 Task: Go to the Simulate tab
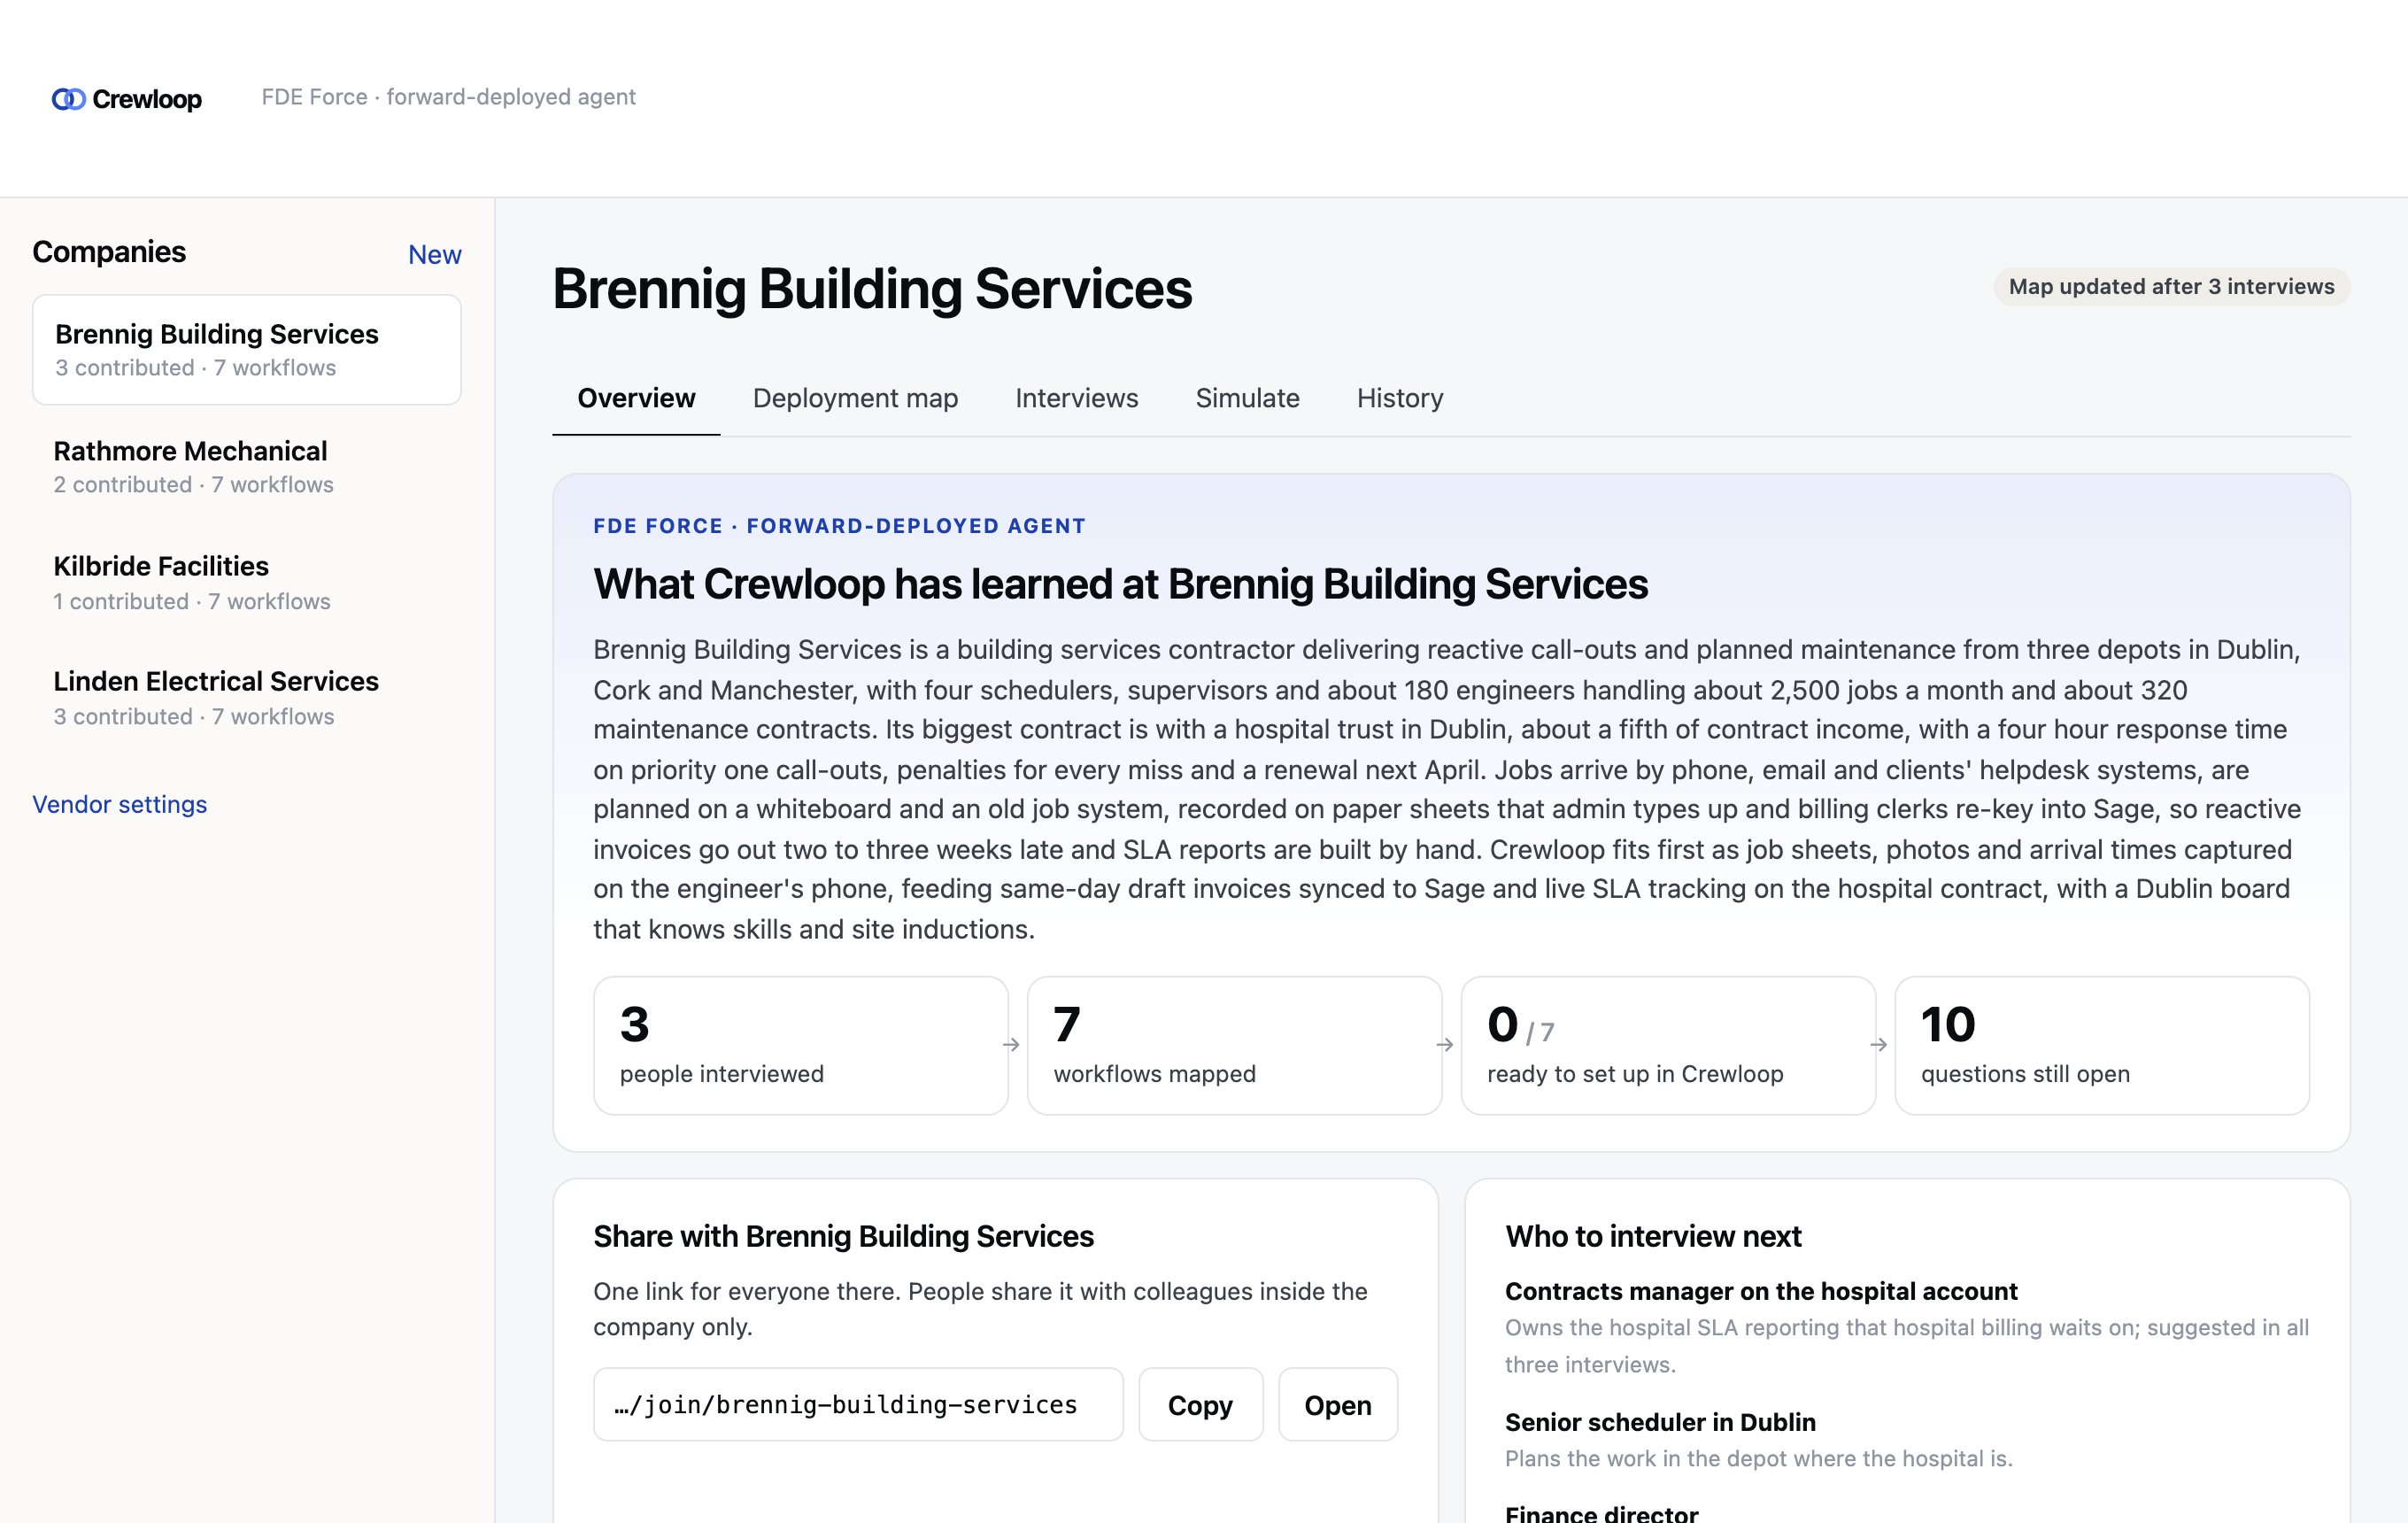[x=1247, y=398]
